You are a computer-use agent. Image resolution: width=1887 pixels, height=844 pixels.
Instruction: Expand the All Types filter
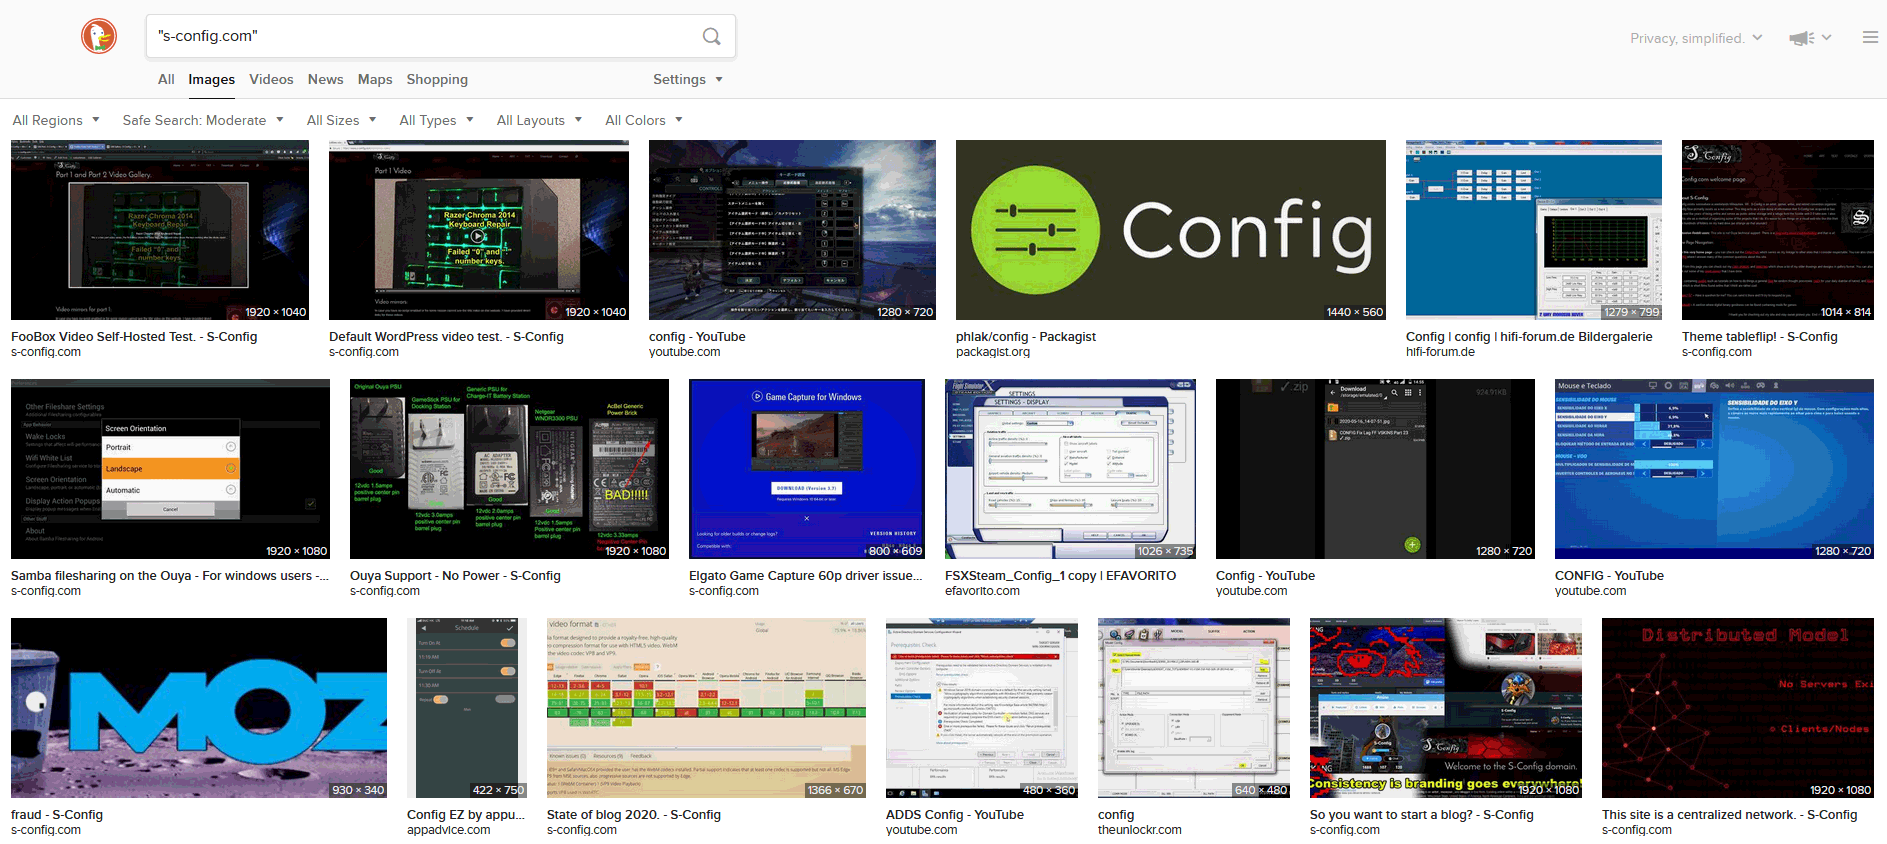click(436, 120)
